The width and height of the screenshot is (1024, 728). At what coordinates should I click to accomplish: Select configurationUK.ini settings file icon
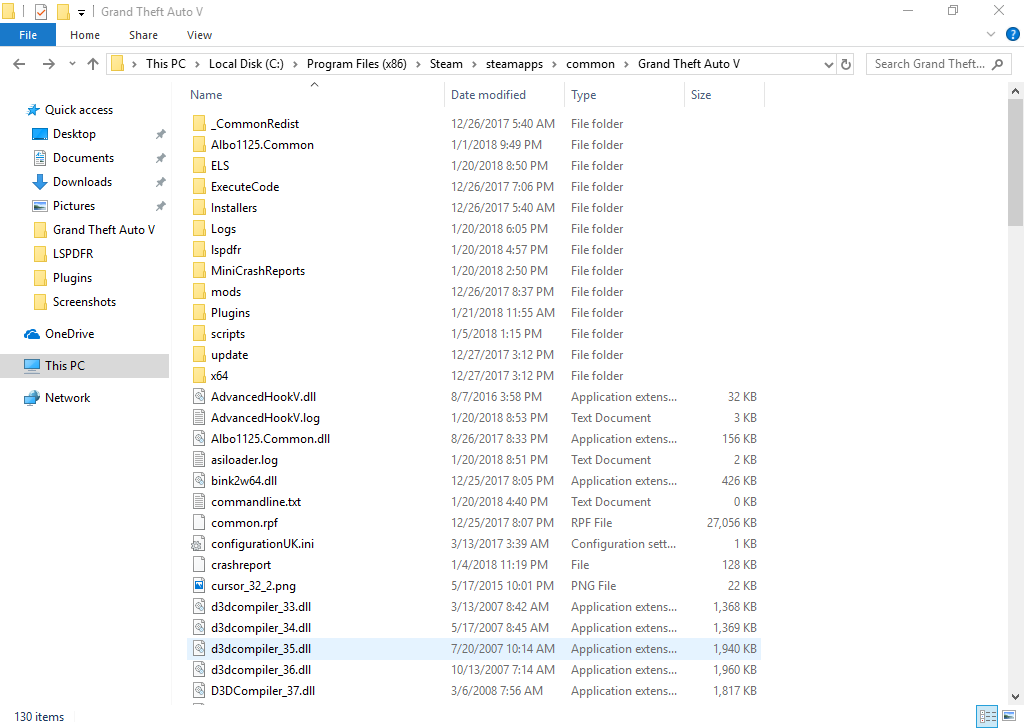[x=197, y=543]
